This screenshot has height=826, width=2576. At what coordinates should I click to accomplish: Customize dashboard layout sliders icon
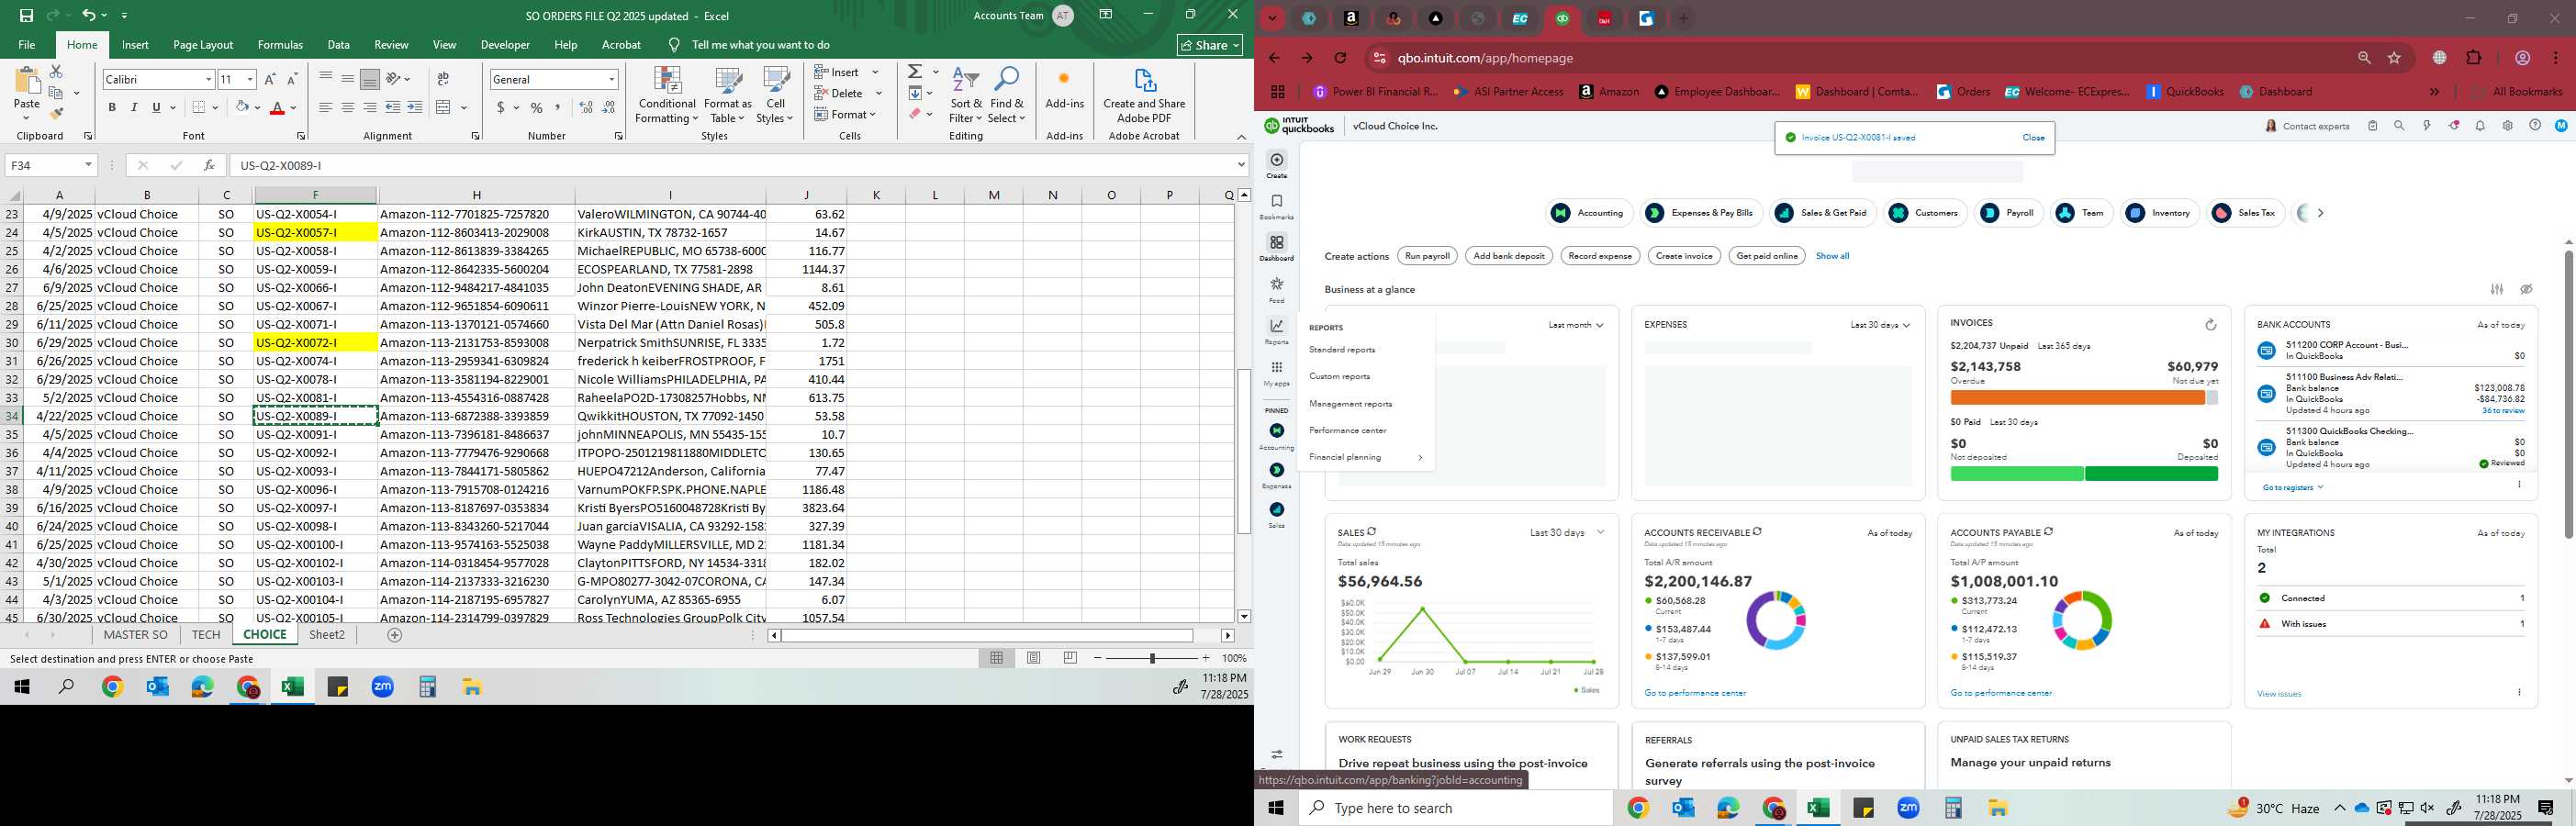(2497, 290)
